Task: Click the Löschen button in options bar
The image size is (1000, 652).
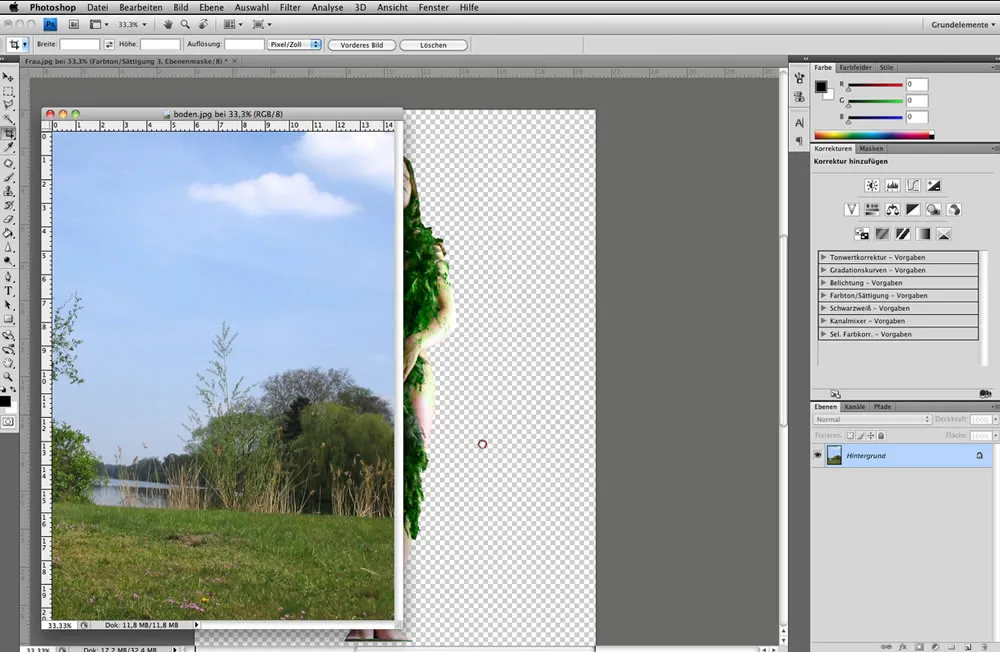Action: 433,44
